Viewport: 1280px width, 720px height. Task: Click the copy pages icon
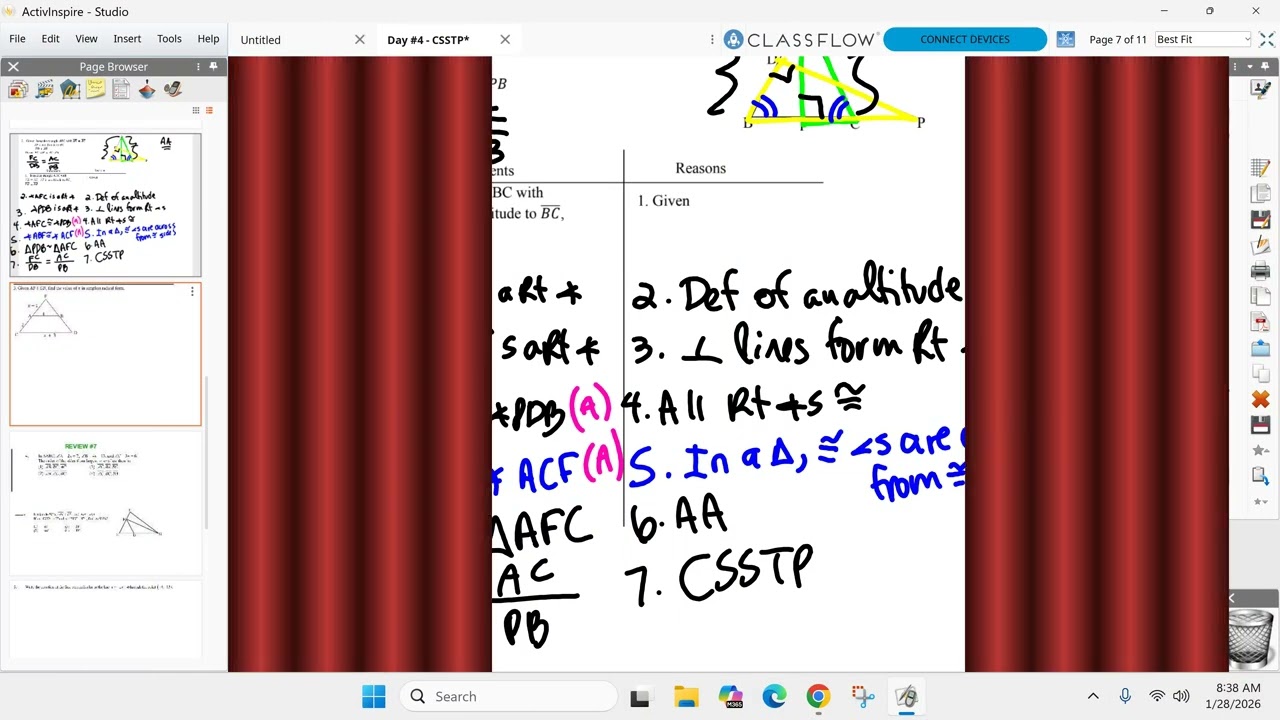[x=1260, y=374]
